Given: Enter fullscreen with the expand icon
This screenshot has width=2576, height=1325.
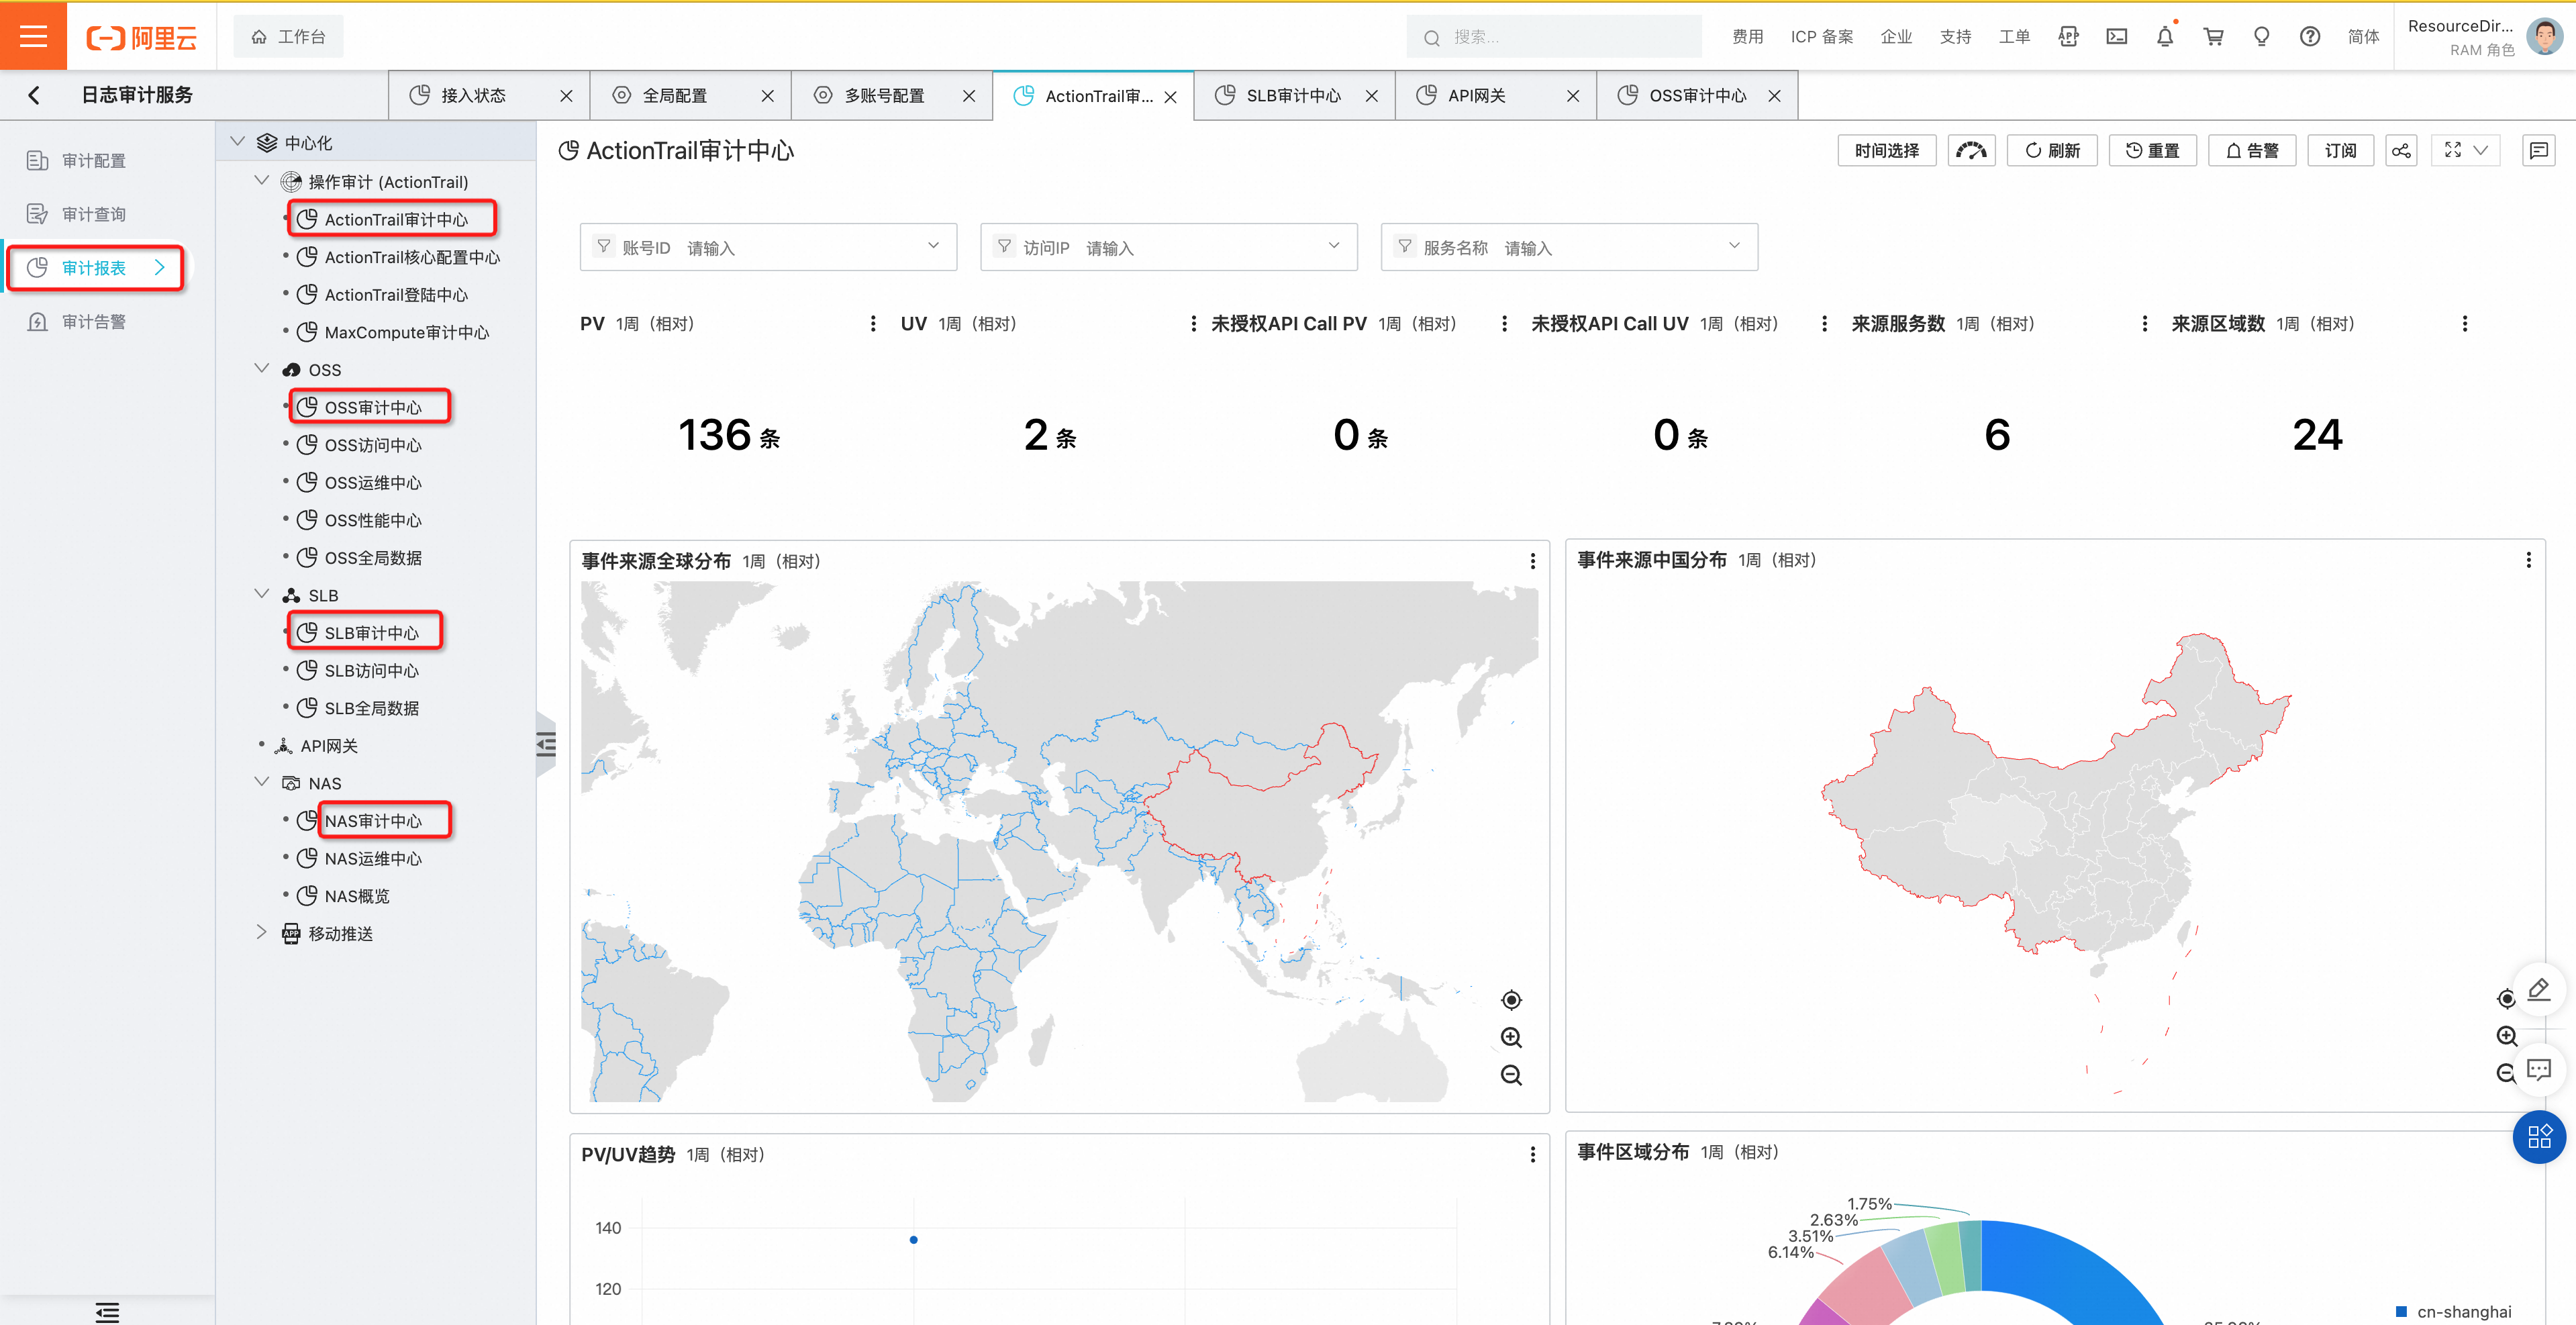Looking at the screenshot, I should pyautogui.click(x=2453, y=150).
